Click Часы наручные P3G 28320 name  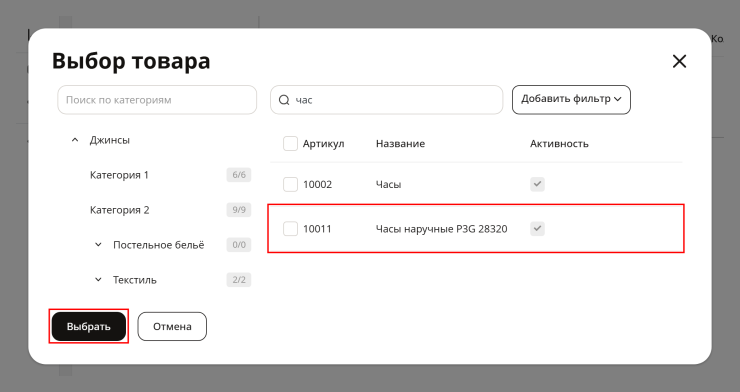point(441,229)
